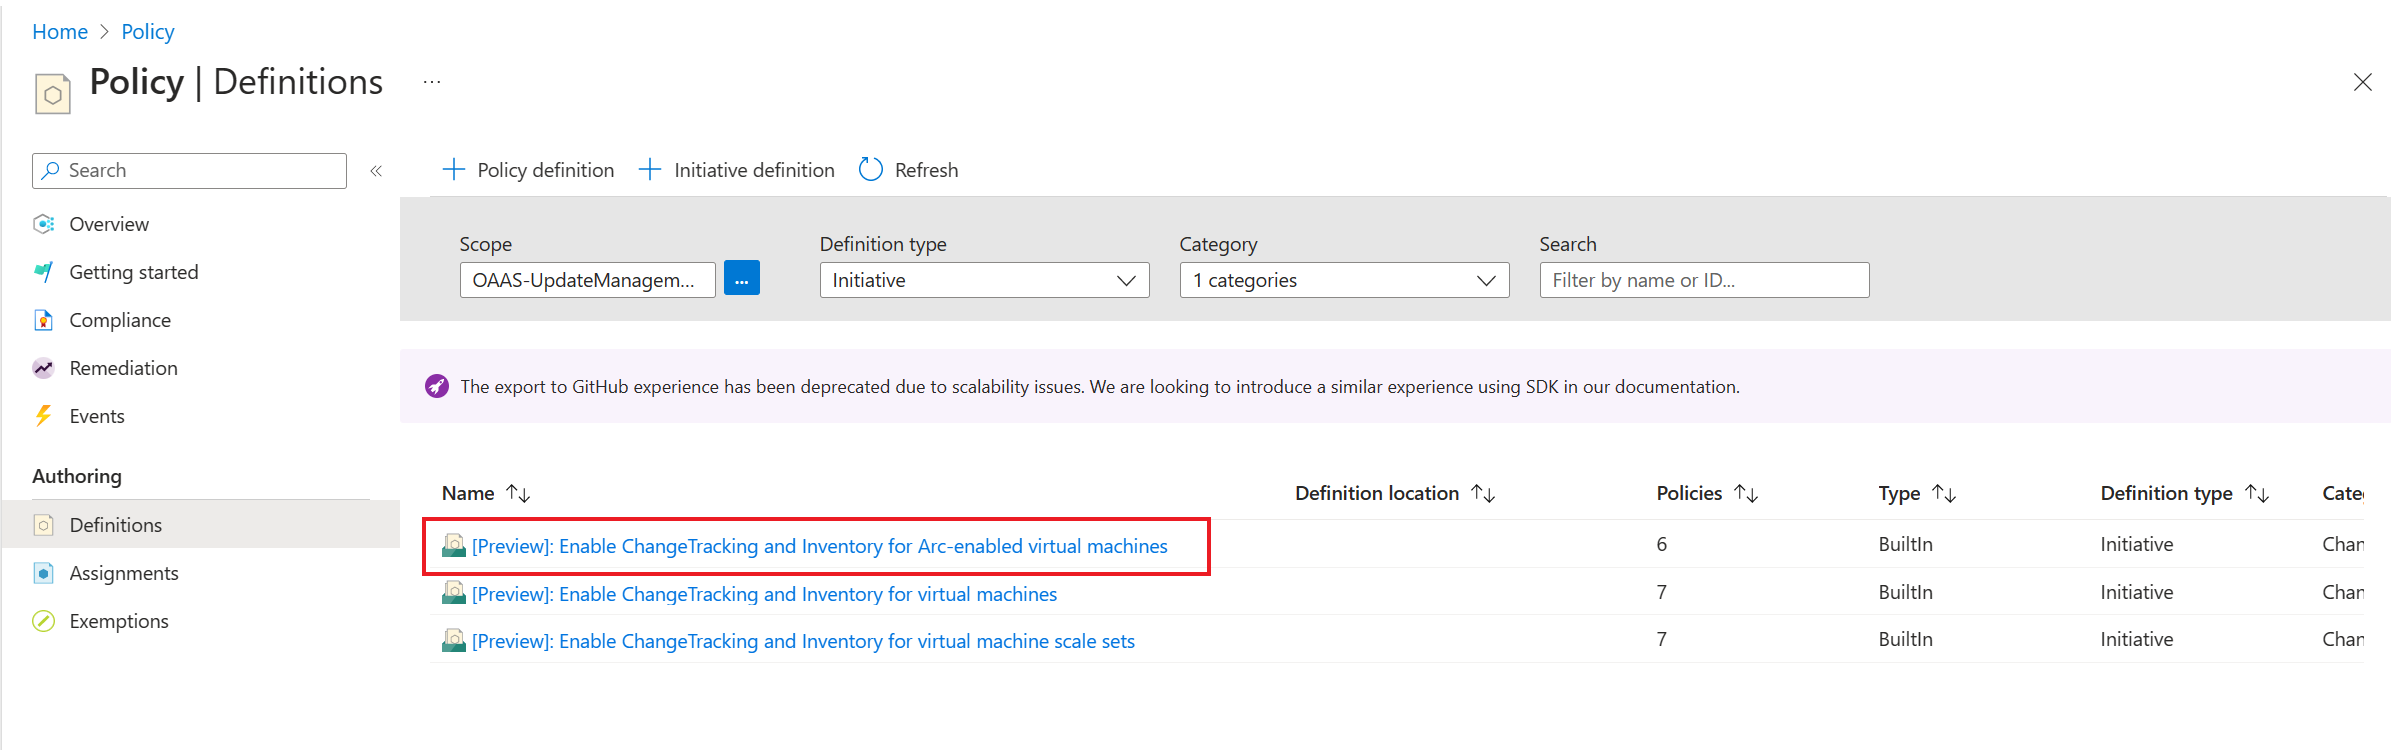Click the plus icon for Initiative definition

(x=650, y=170)
